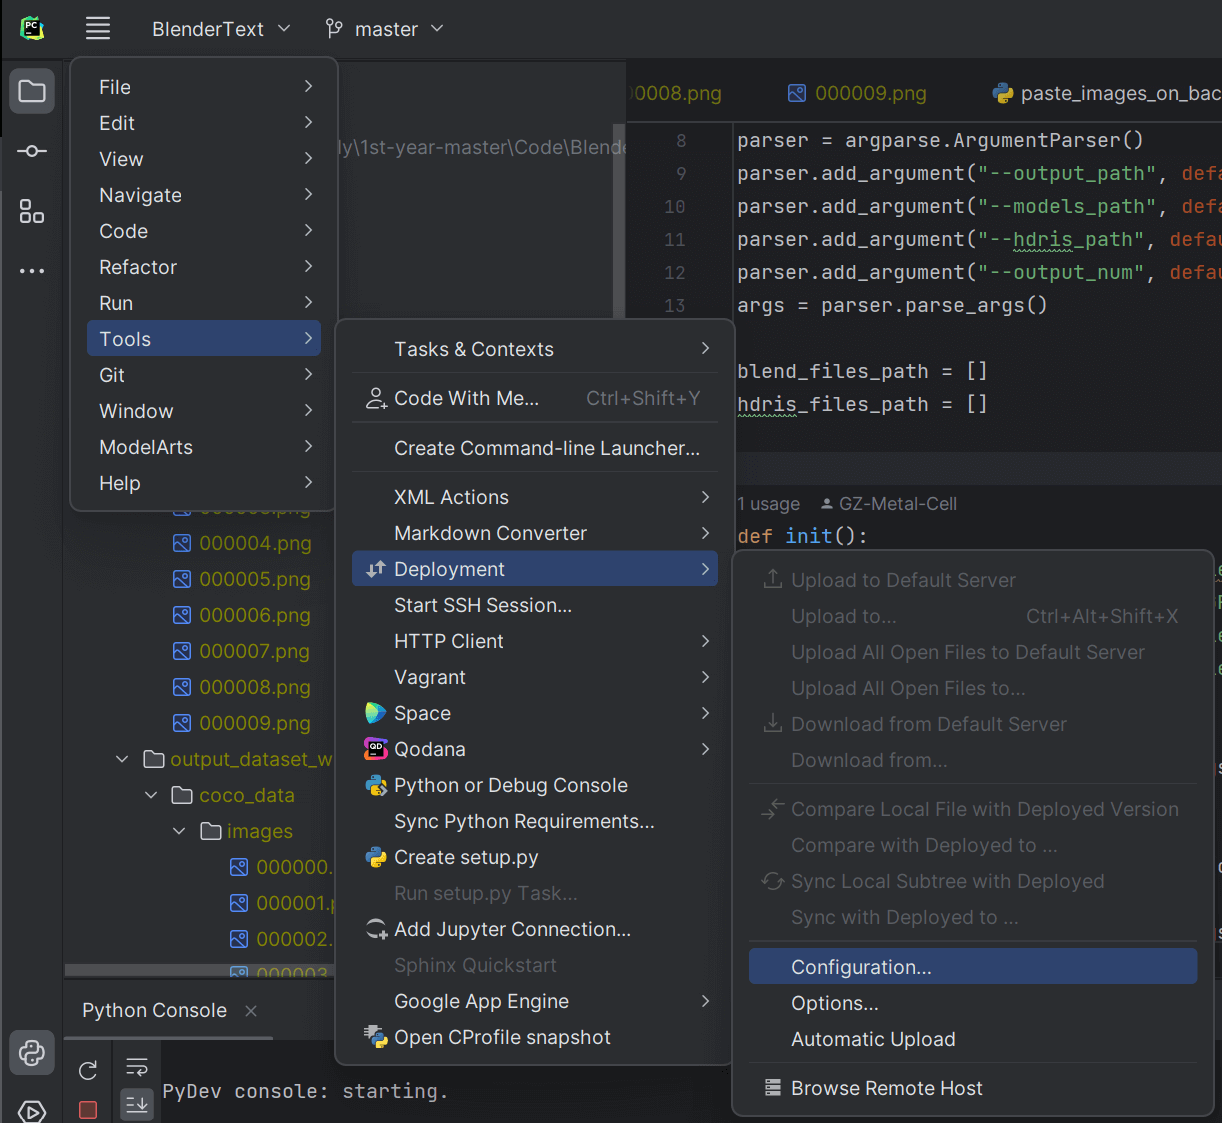Image resolution: width=1222 pixels, height=1123 pixels.
Task: Open the File menu
Action: (204, 87)
